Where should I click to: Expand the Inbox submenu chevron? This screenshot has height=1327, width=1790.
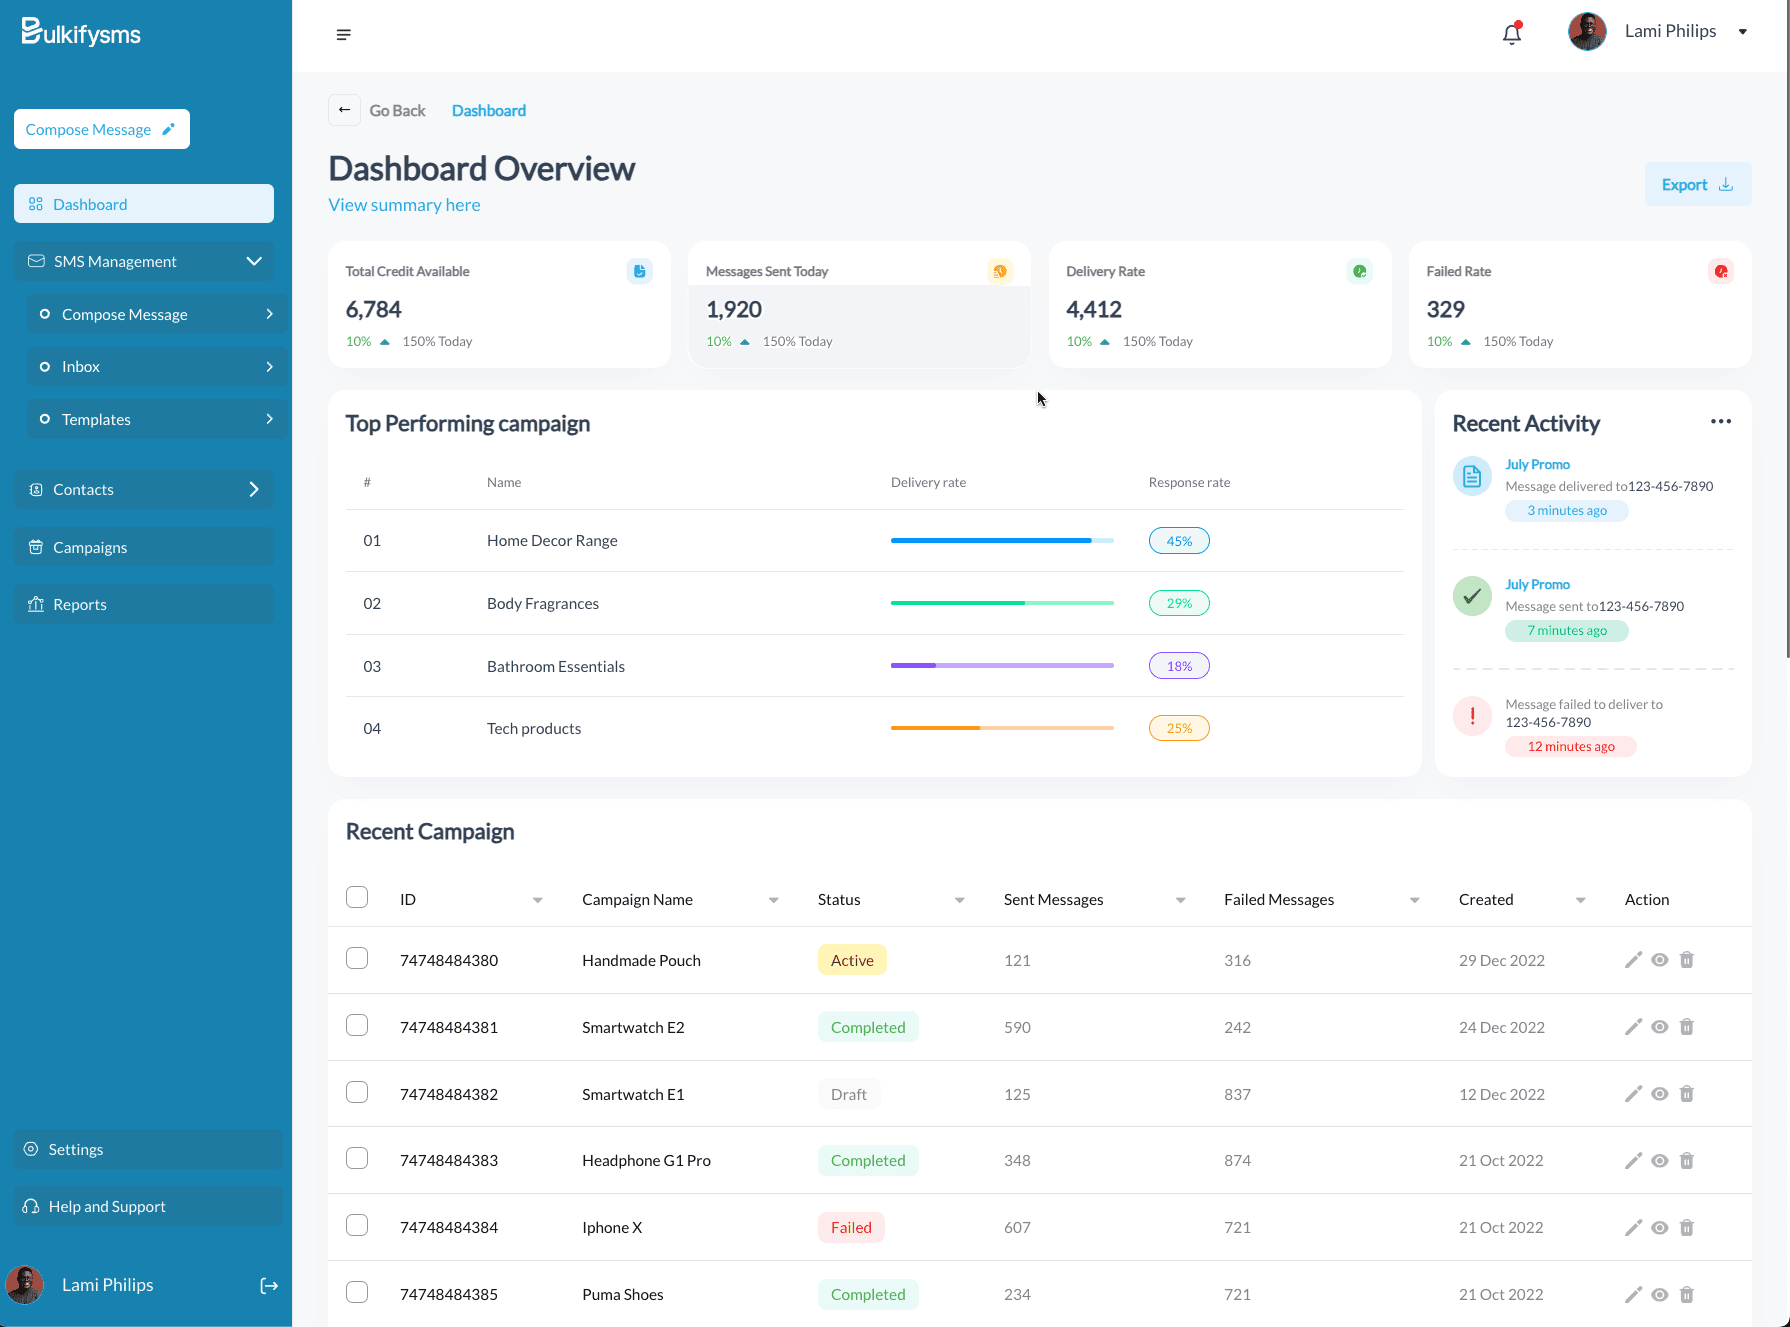[x=269, y=367]
